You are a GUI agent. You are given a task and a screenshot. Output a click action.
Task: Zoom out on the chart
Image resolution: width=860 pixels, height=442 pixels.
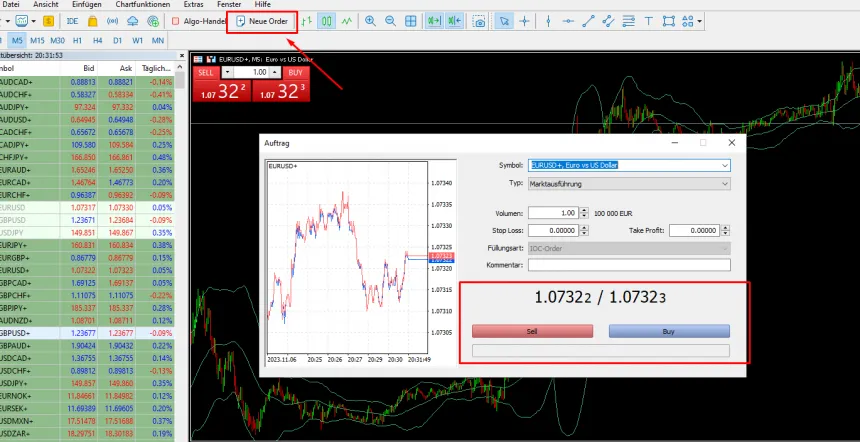391,21
